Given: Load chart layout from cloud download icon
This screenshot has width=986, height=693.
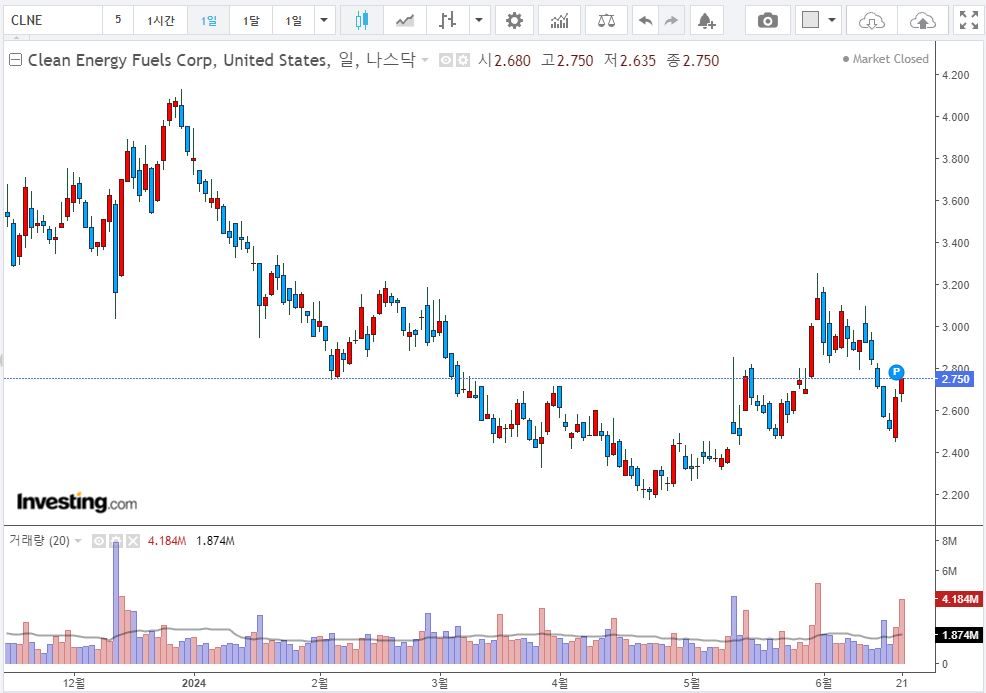Looking at the screenshot, I should 872,20.
